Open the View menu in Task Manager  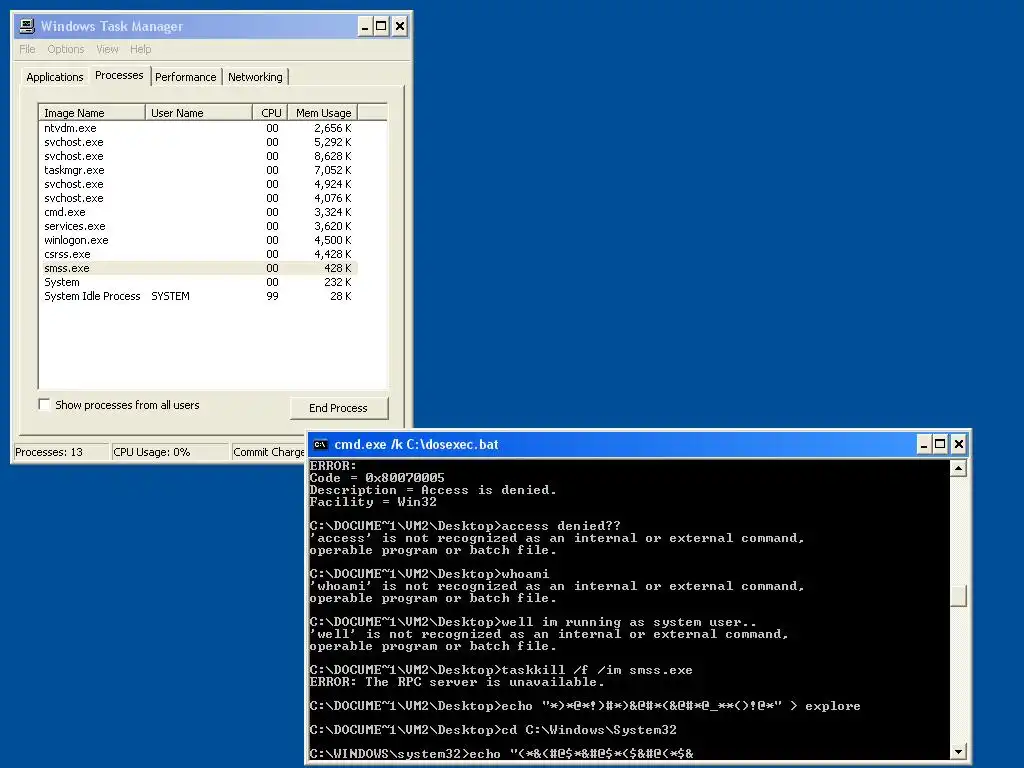(107, 49)
